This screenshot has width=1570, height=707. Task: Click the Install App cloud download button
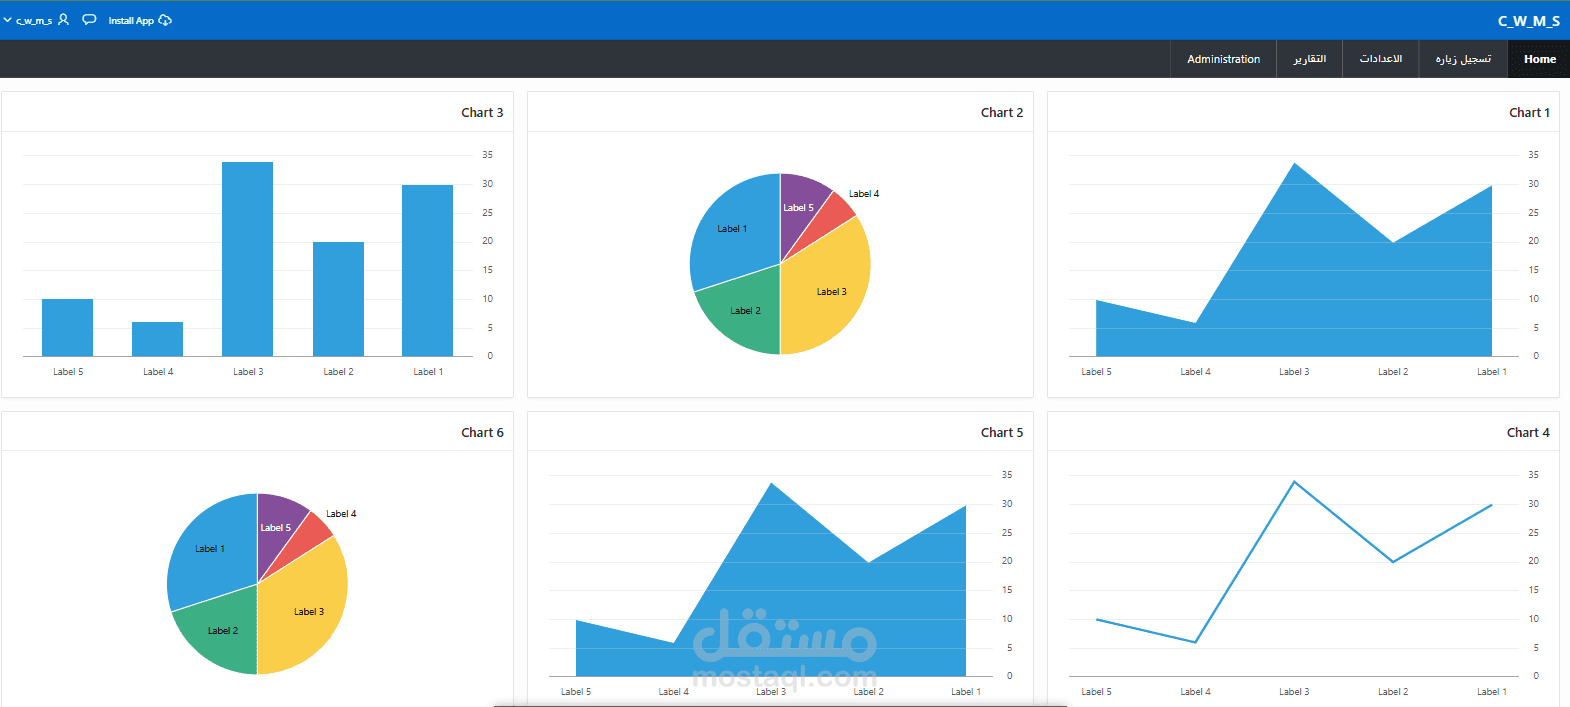point(140,20)
